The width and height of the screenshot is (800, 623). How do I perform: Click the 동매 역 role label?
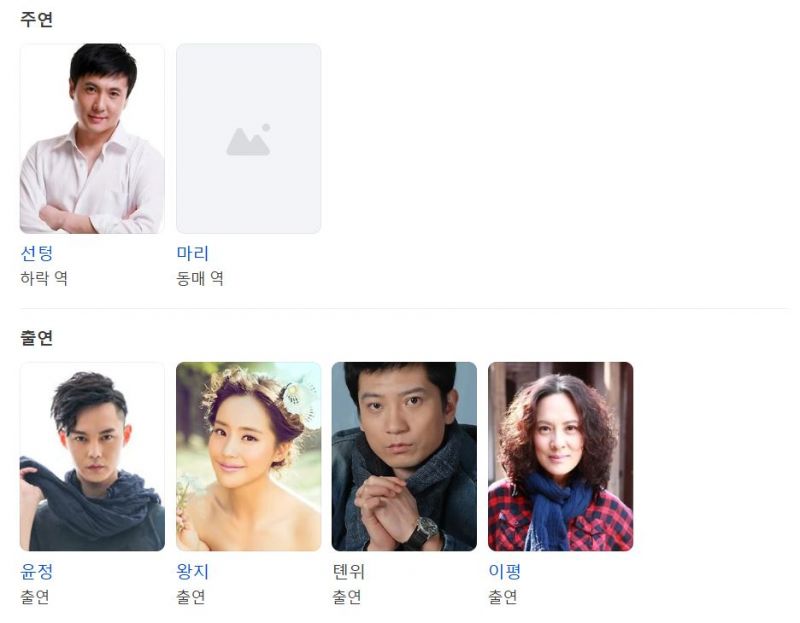(200, 279)
